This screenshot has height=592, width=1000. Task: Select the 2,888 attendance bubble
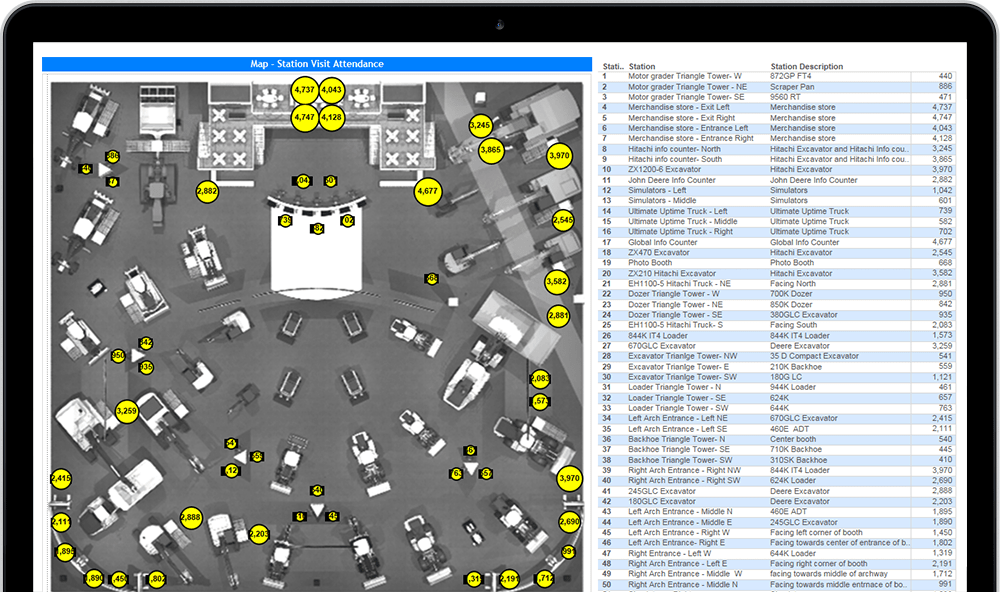pos(190,517)
